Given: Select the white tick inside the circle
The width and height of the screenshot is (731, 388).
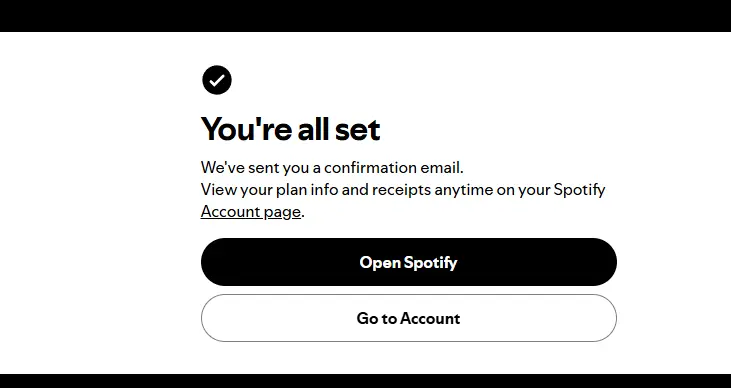Looking at the screenshot, I should (217, 81).
